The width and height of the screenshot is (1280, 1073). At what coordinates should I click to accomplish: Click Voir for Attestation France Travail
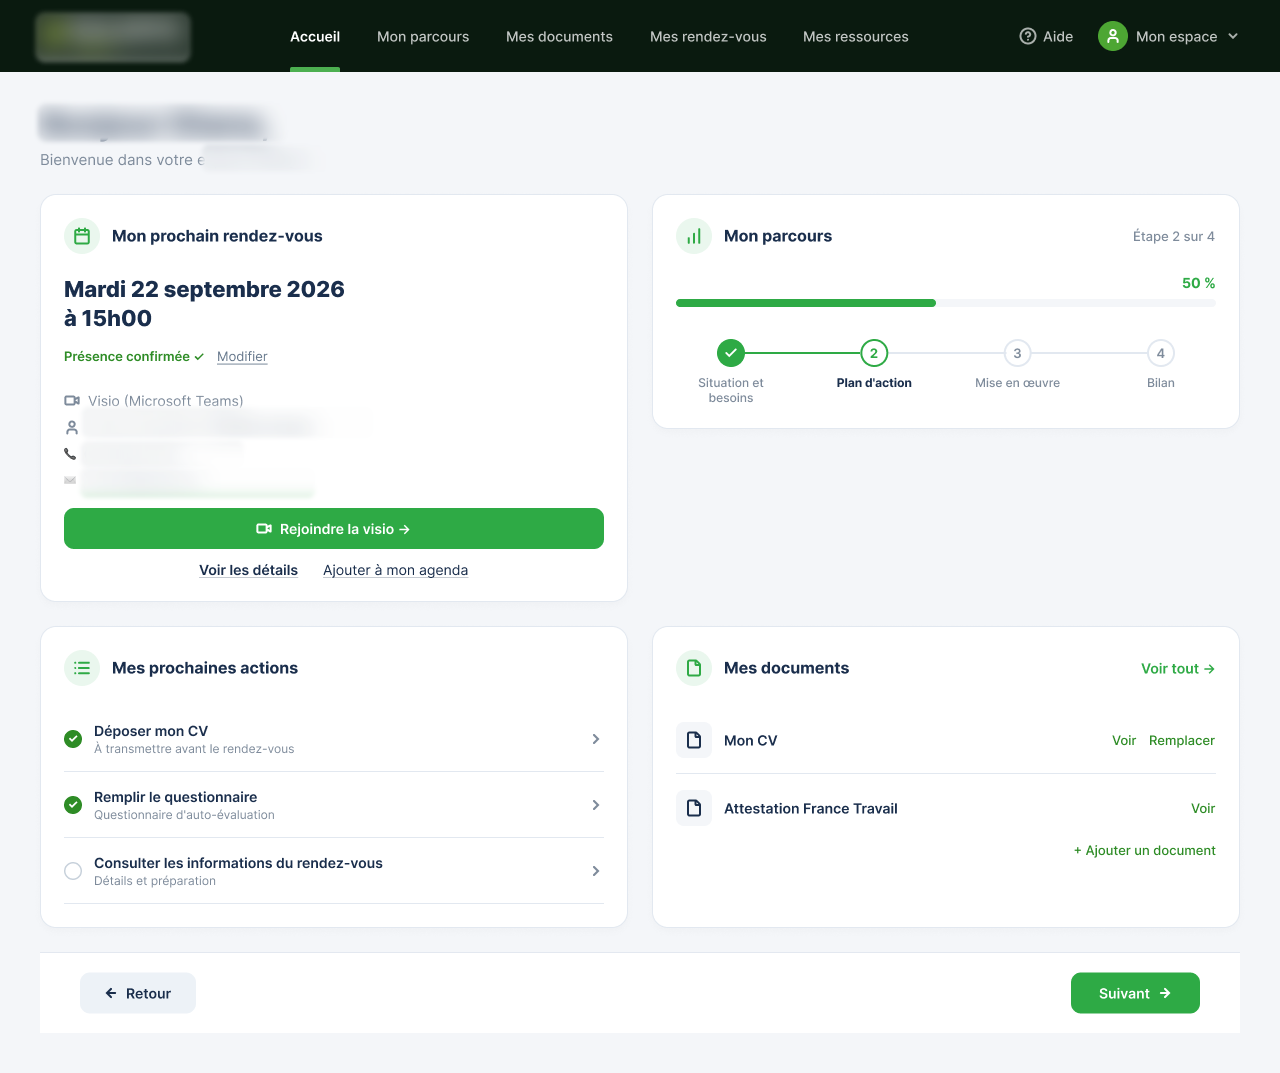tap(1203, 808)
